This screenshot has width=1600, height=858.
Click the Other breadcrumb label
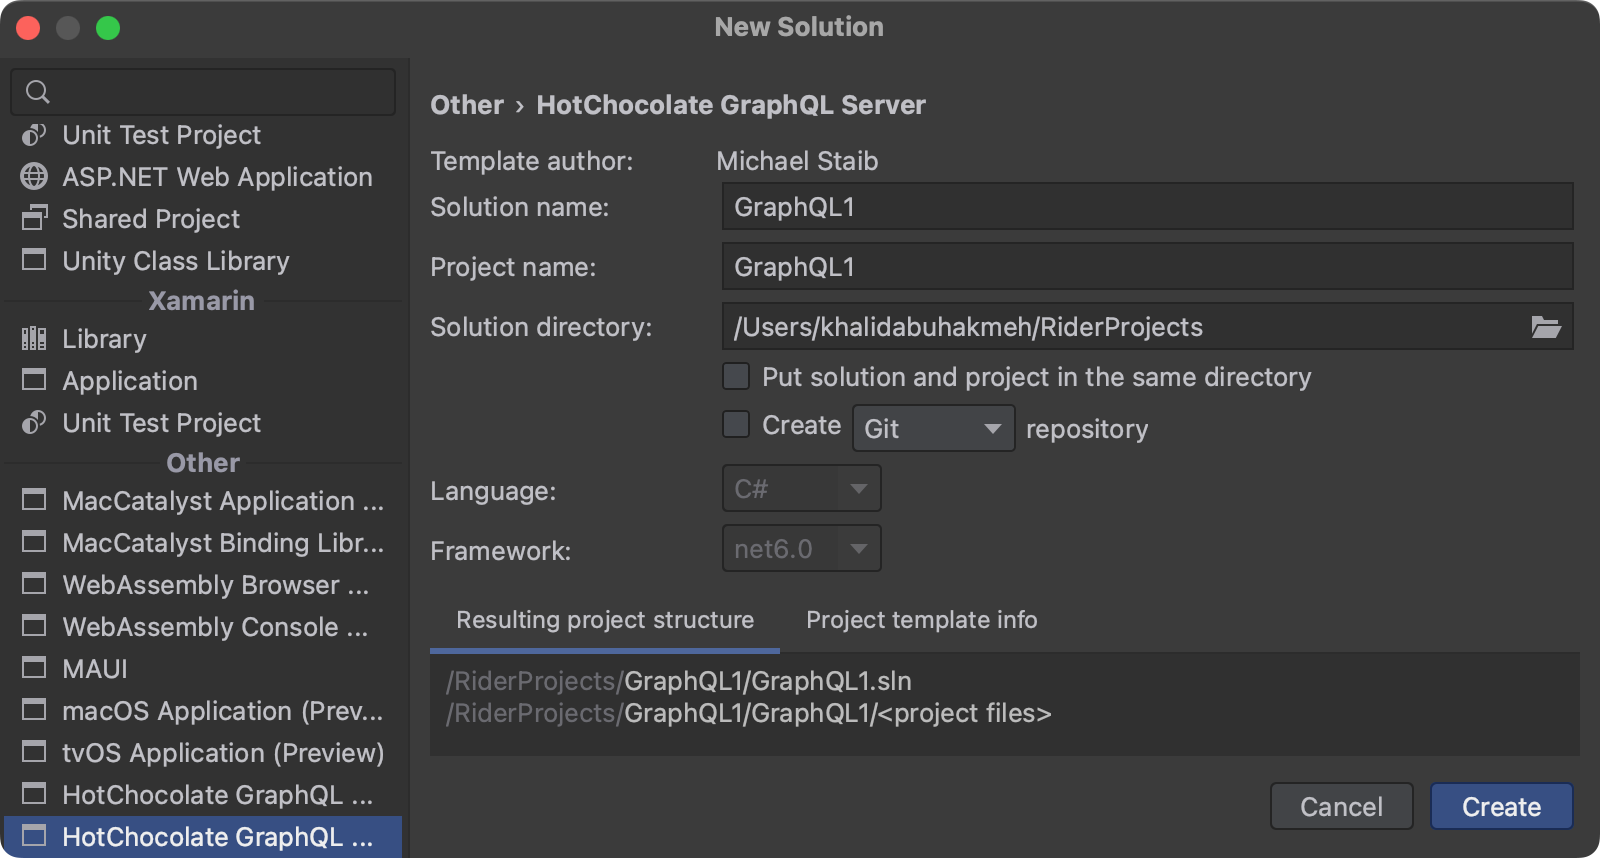pyautogui.click(x=467, y=105)
